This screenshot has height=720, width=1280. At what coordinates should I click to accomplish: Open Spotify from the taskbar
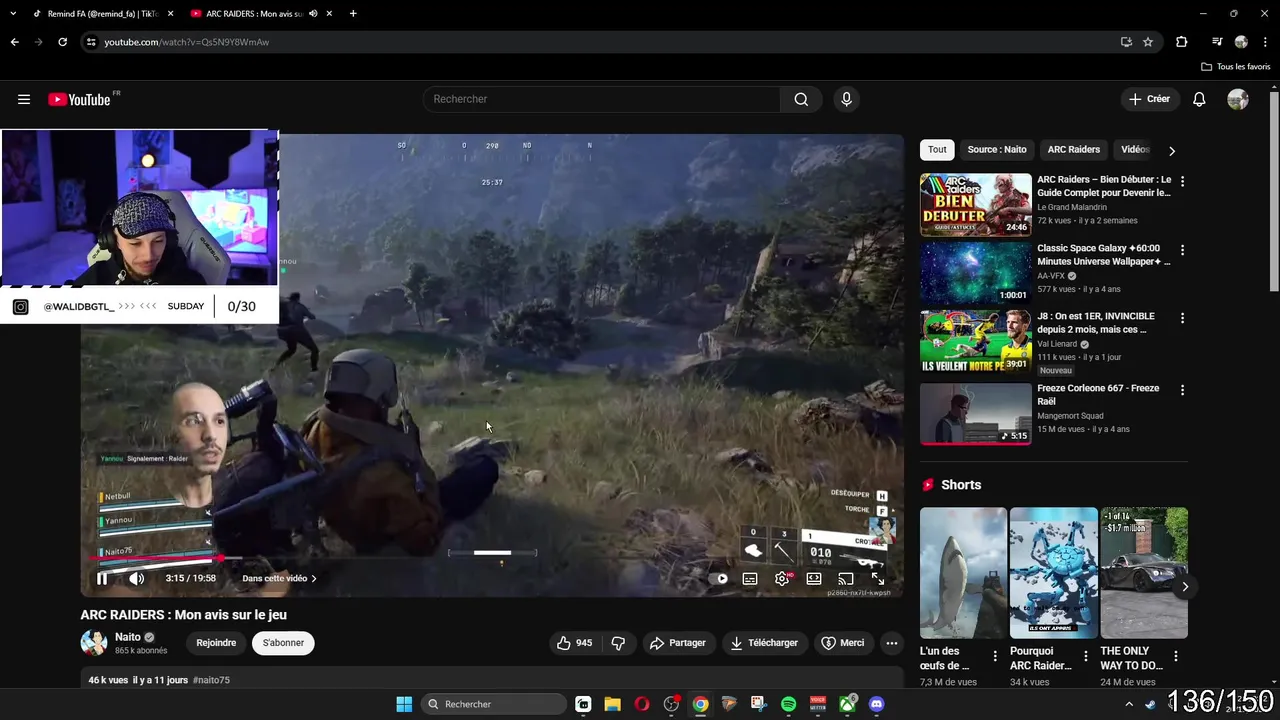tap(788, 704)
